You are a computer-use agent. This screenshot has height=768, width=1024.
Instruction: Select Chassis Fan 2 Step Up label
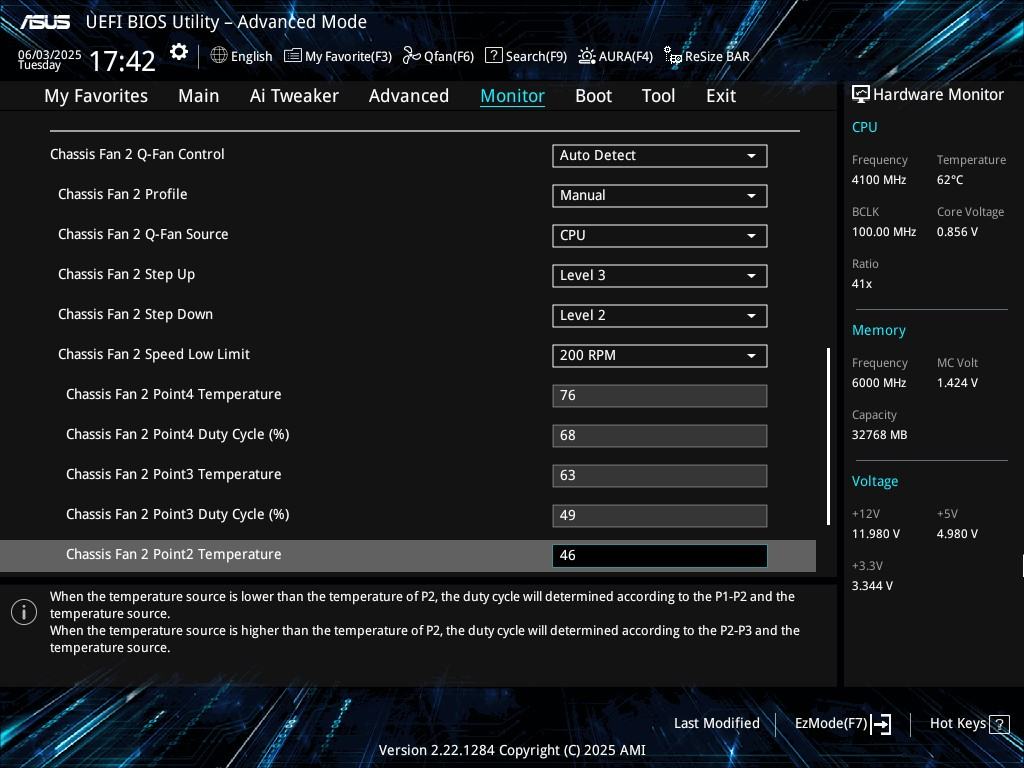126,275
